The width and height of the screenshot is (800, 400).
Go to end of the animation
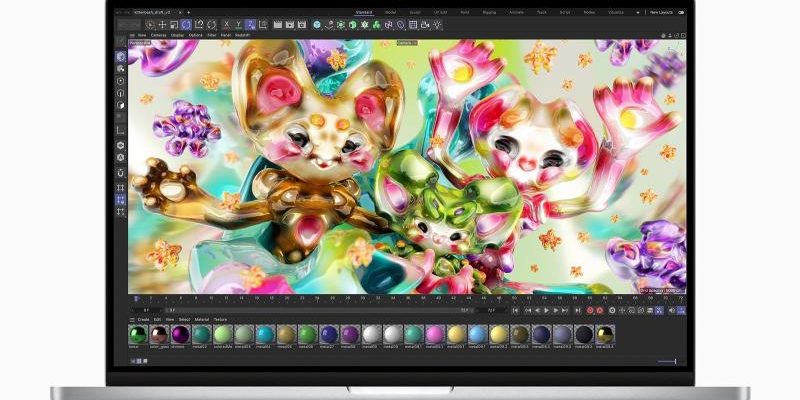pos(578,310)
